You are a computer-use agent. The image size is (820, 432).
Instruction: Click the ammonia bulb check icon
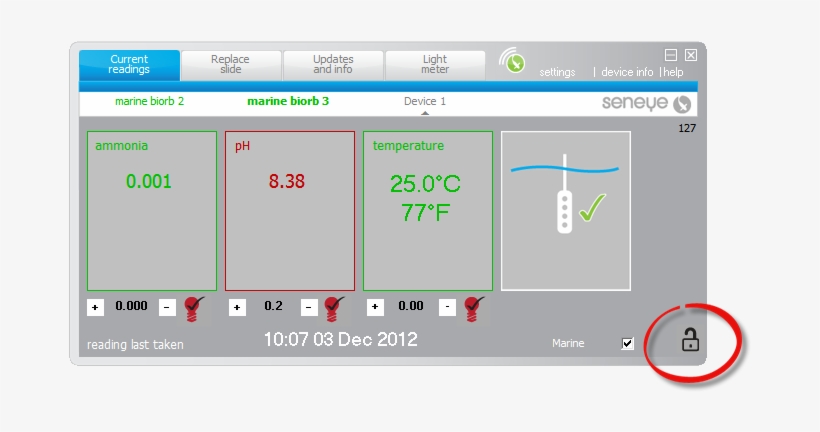[194, 309]
